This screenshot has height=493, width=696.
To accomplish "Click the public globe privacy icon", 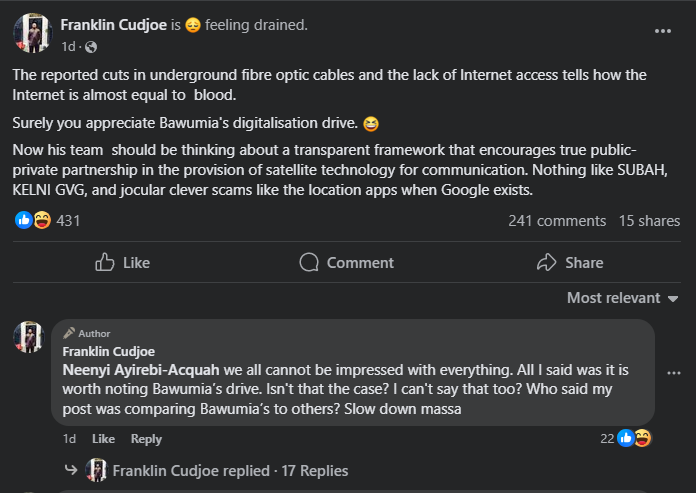I will click(x=91, y=47).
